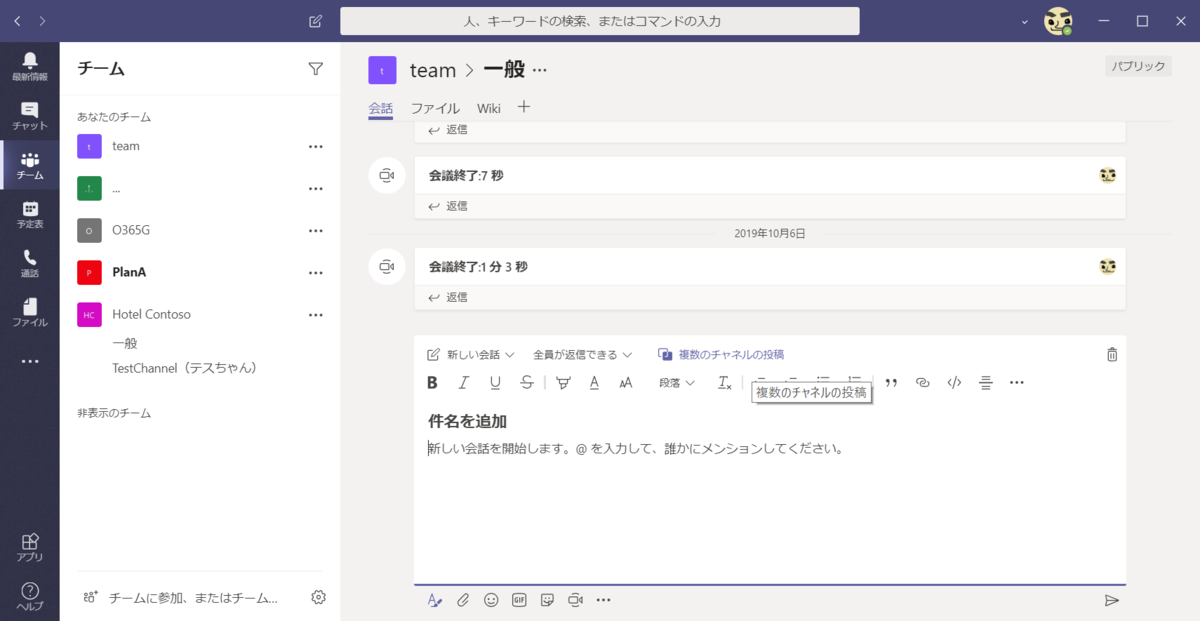Insert a link in the message
Screen dimensions: 1200x621
922,382
